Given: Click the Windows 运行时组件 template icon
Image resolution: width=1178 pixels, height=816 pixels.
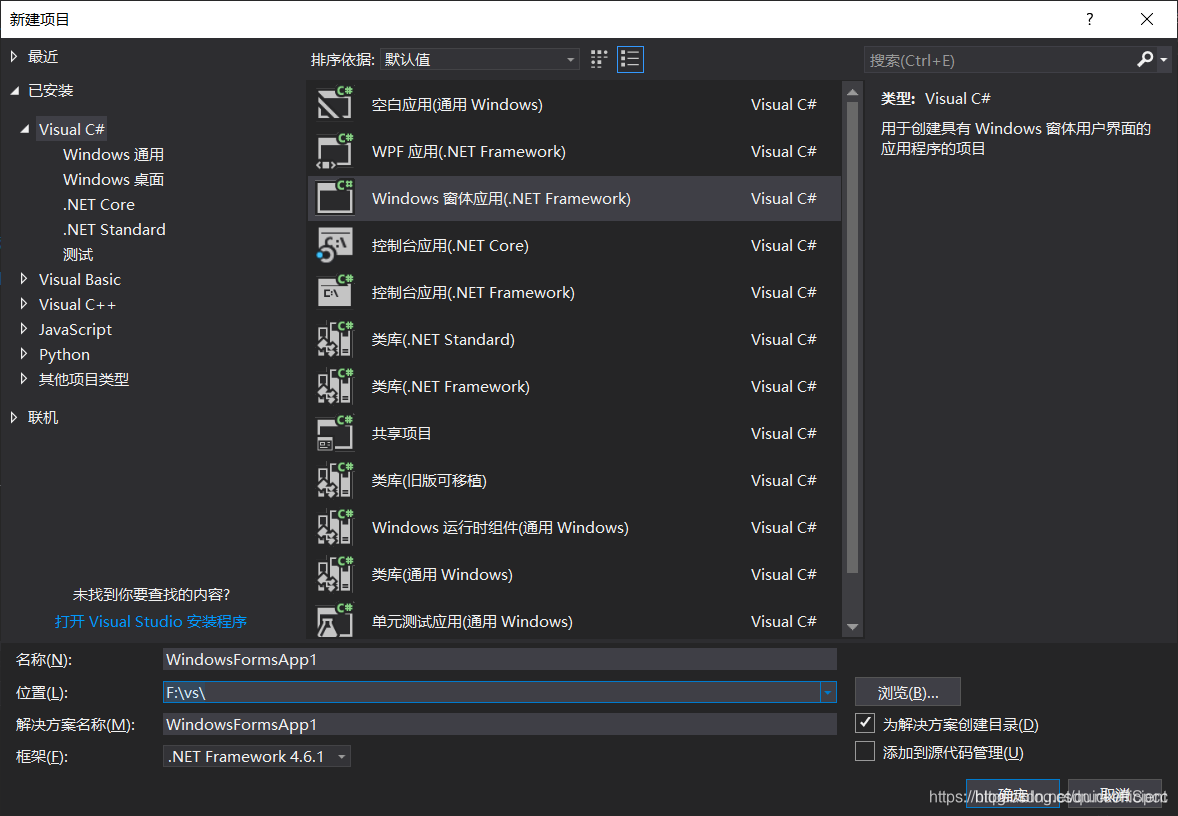Looking at the screenshot, I should coord(335,527).
